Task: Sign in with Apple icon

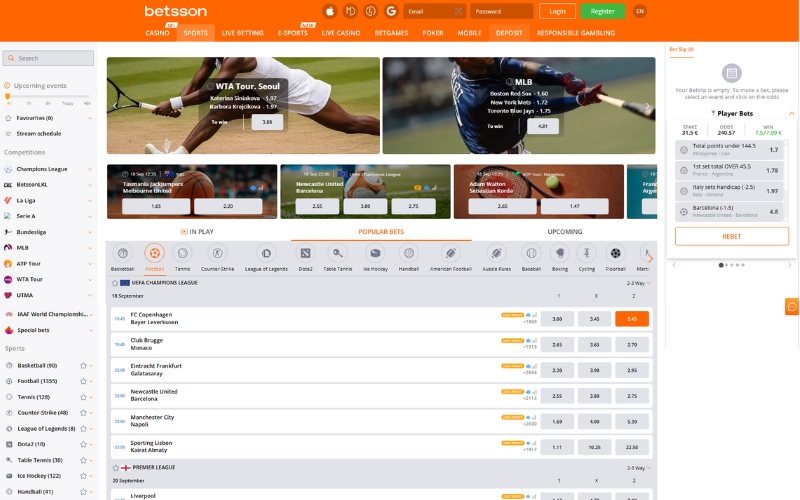Action: (x=330, y=11)
